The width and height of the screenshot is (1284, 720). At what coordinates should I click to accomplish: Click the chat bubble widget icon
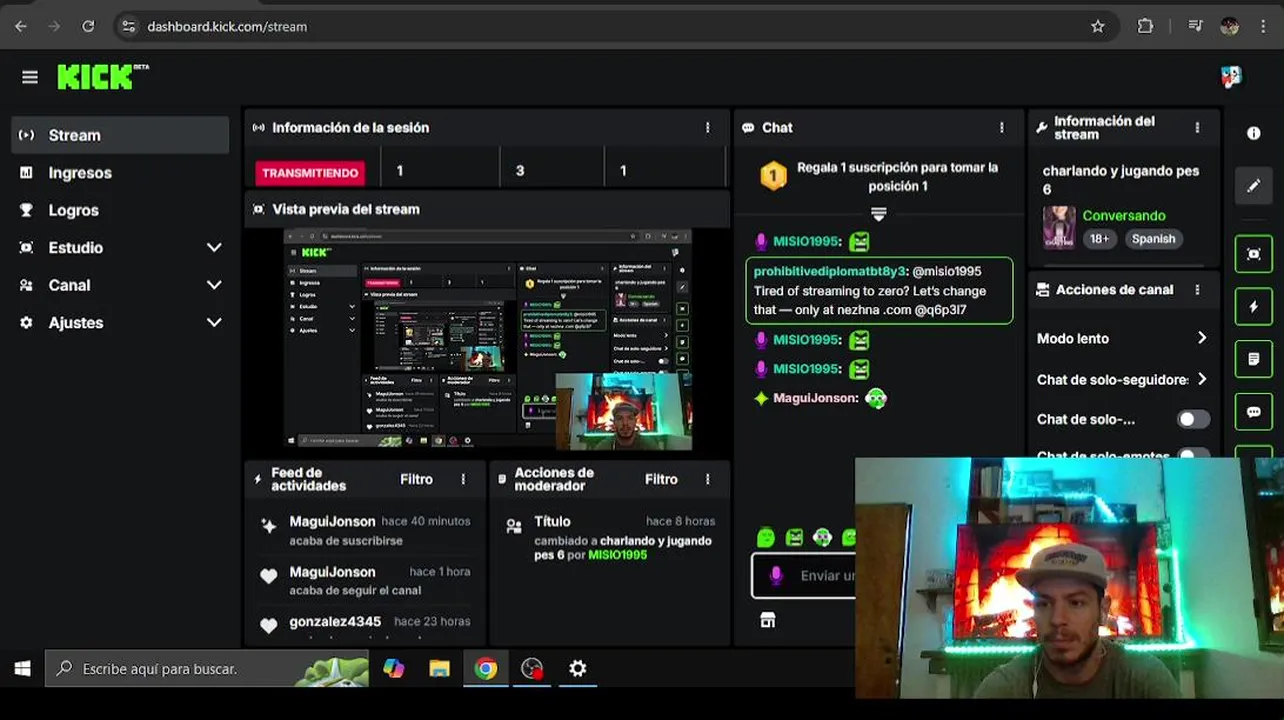[x=1254, y=412]
